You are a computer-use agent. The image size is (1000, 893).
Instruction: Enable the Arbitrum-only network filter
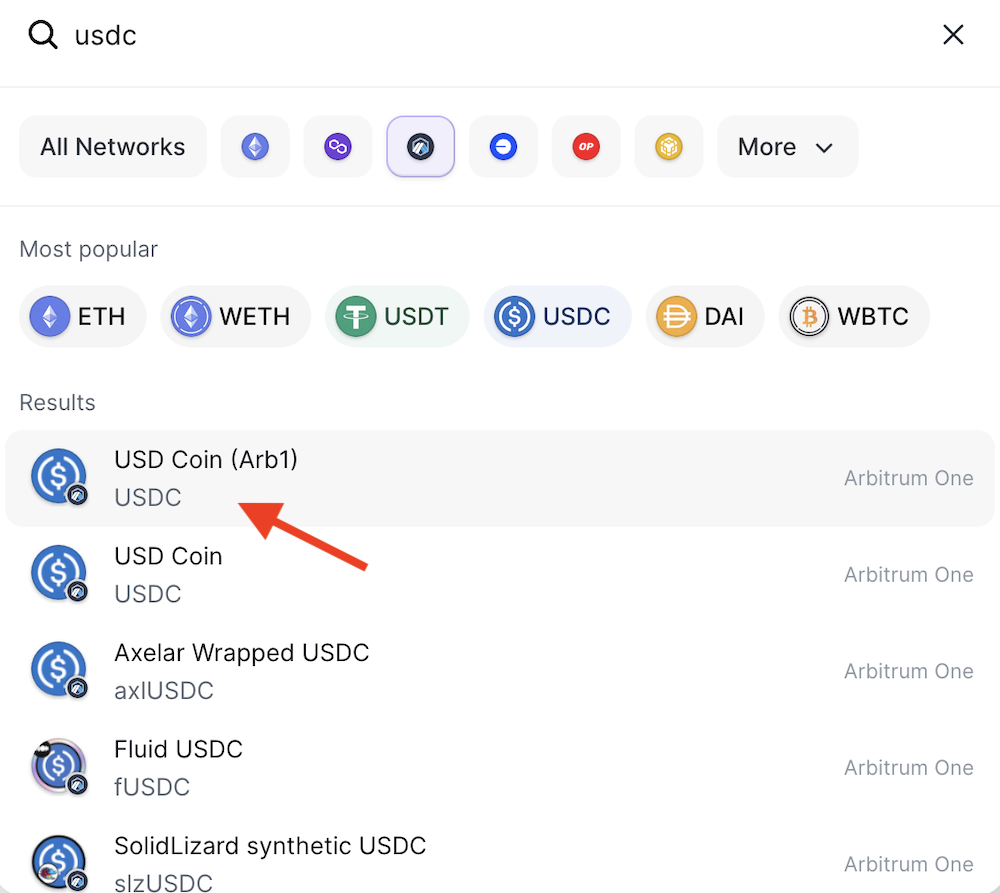click(x=420, y=146)
